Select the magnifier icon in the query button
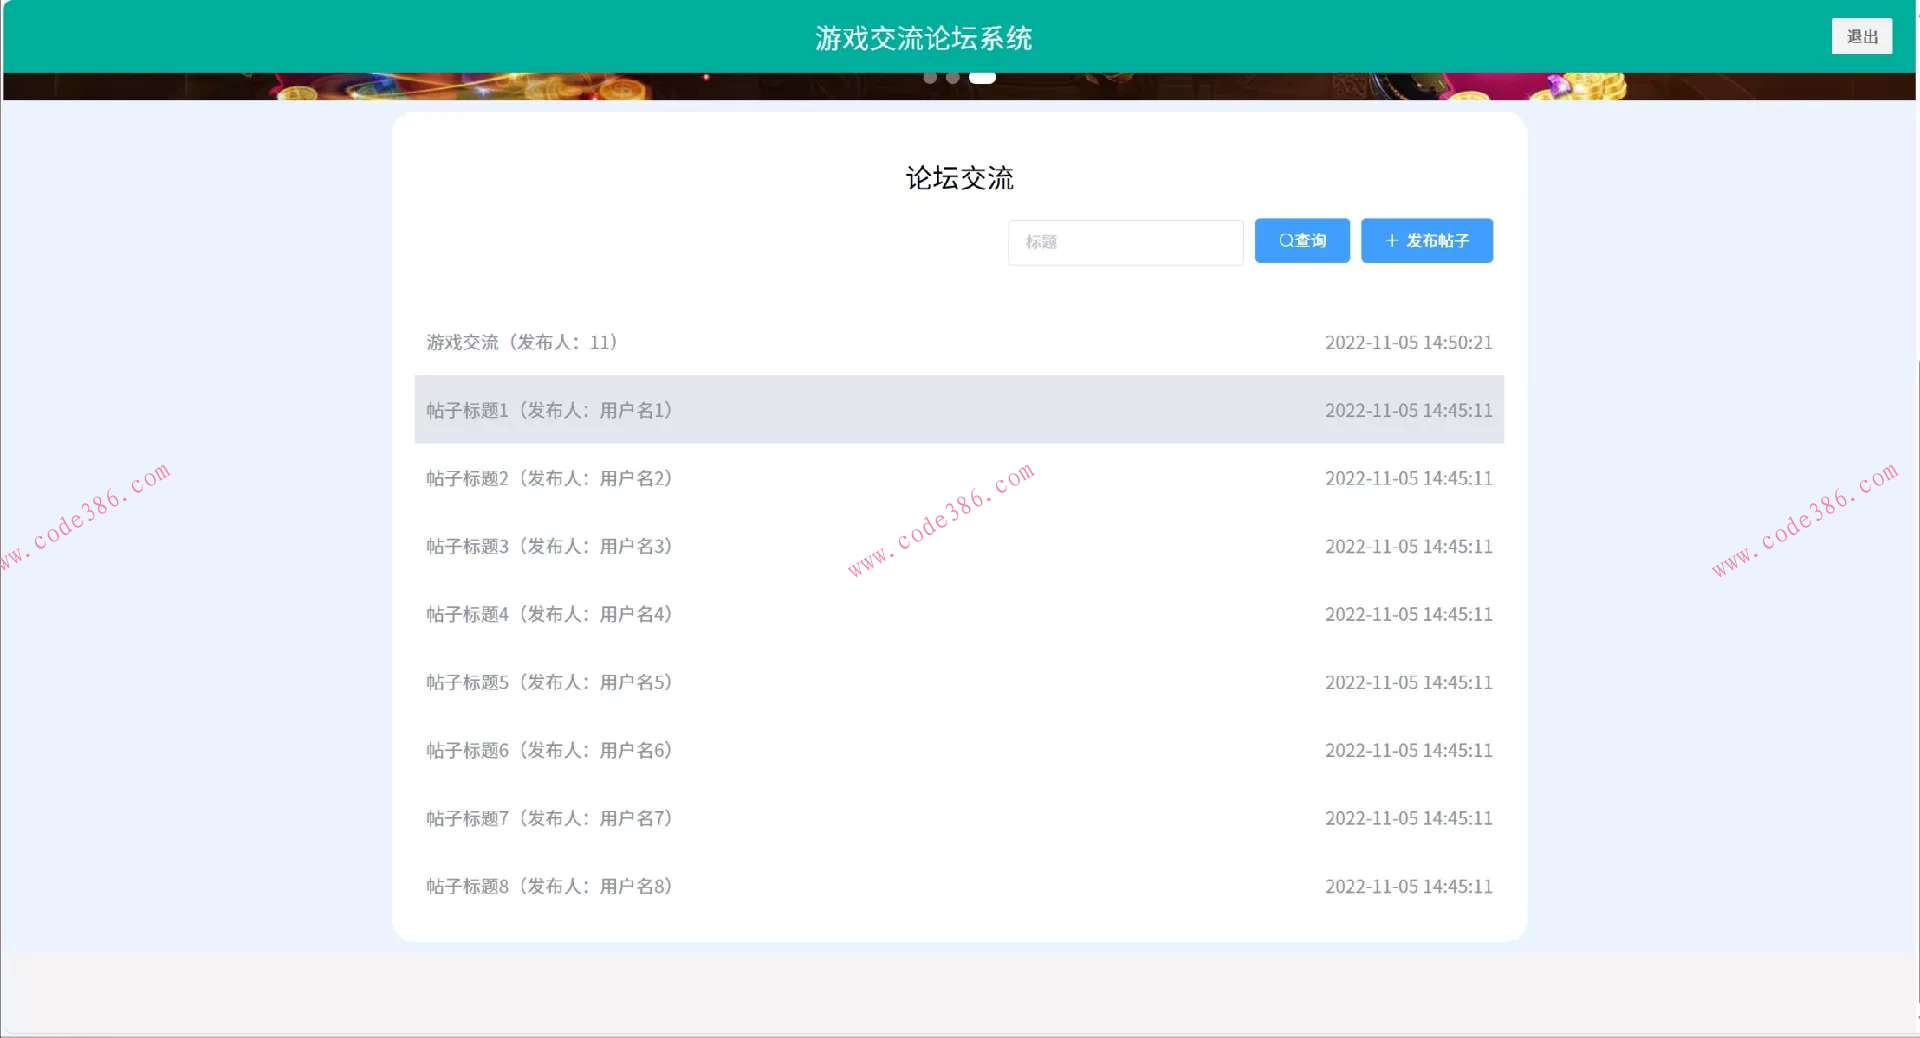The height and width of the screenshot is (1038, 1920). point(1284,240)
